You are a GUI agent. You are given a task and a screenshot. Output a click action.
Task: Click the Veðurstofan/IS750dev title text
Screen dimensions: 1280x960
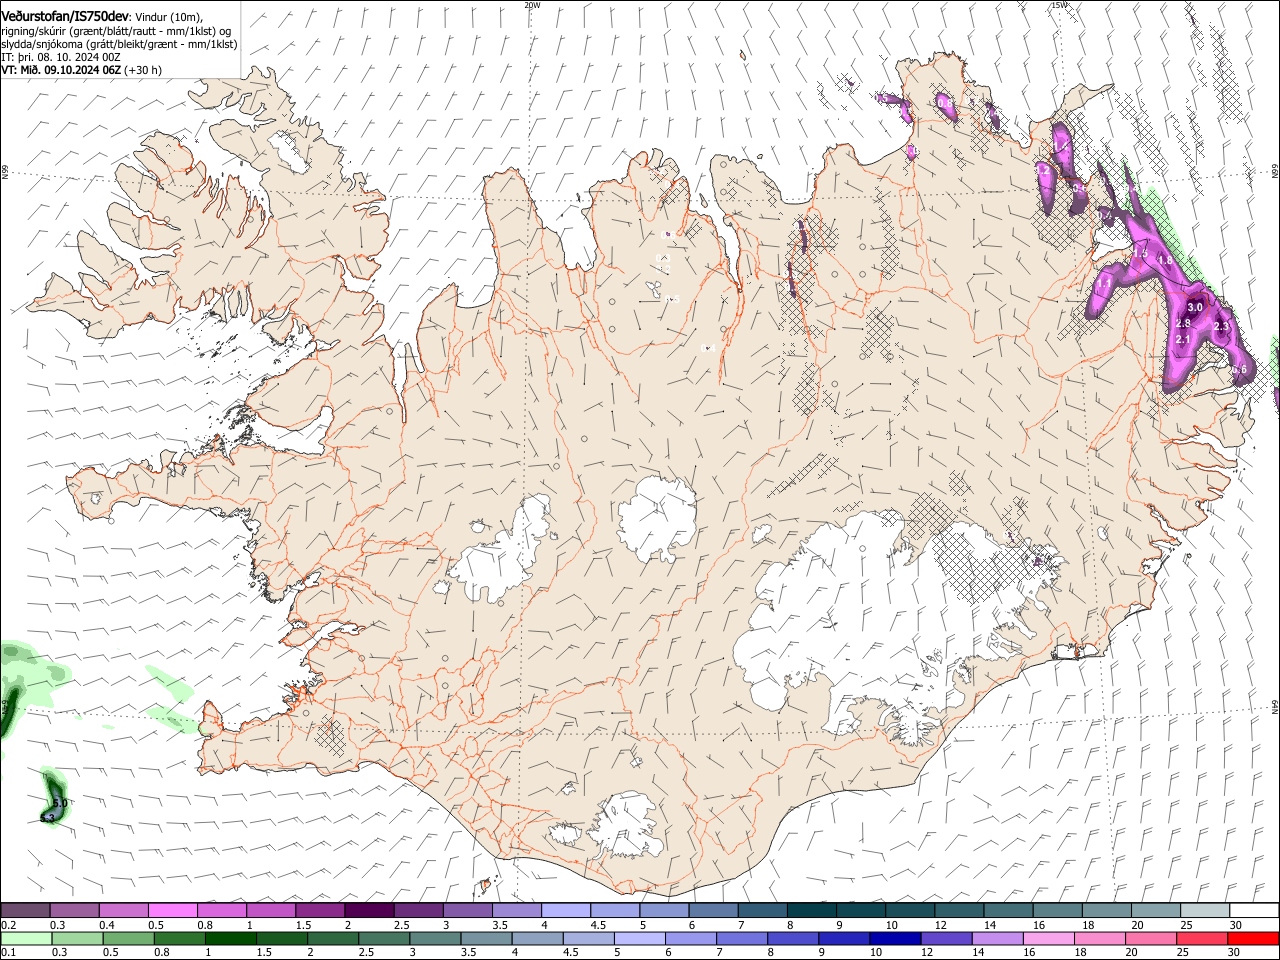(65, 16)
